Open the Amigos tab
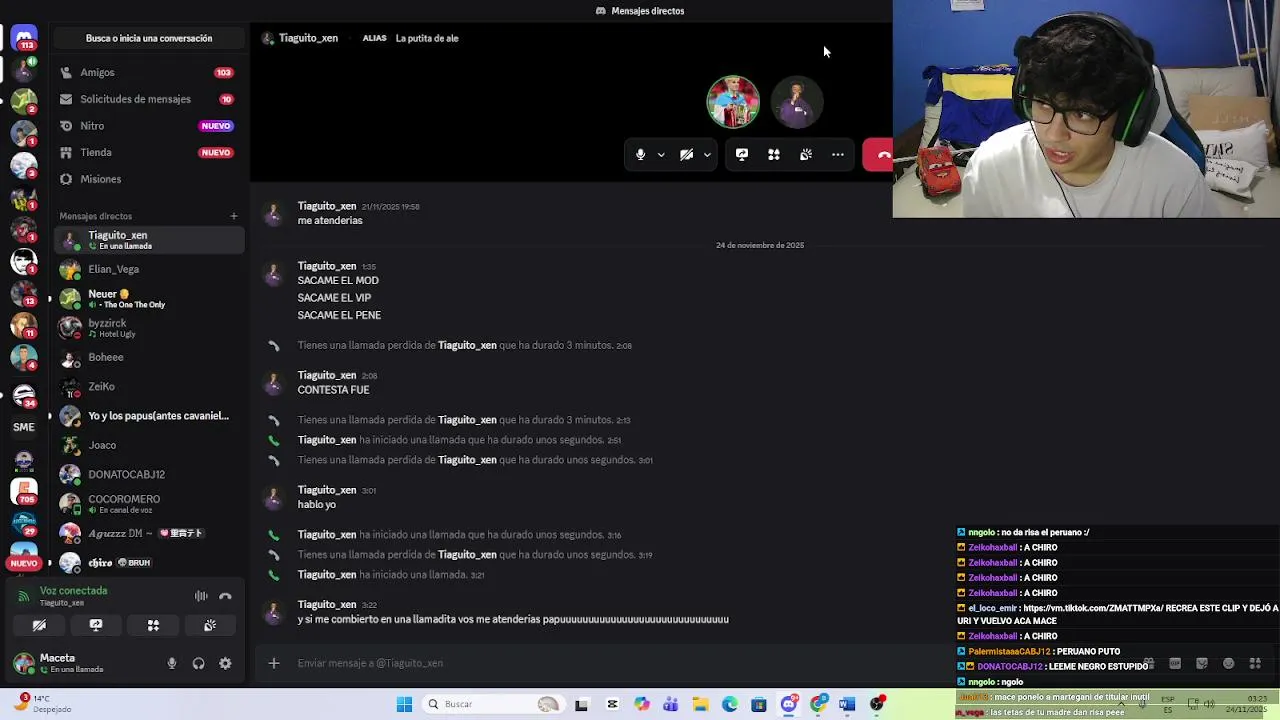Viewport: 1280px width, 720px height. (149, 73)
